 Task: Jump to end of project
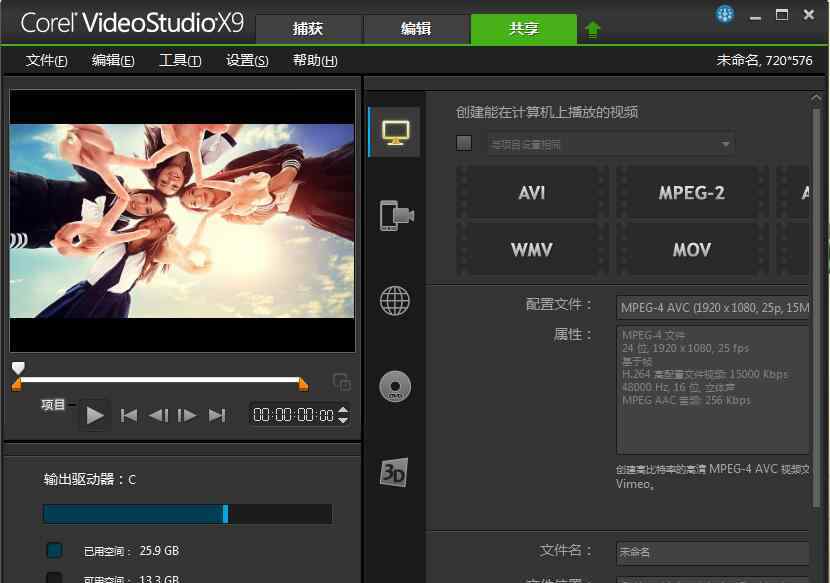(217, 416)
